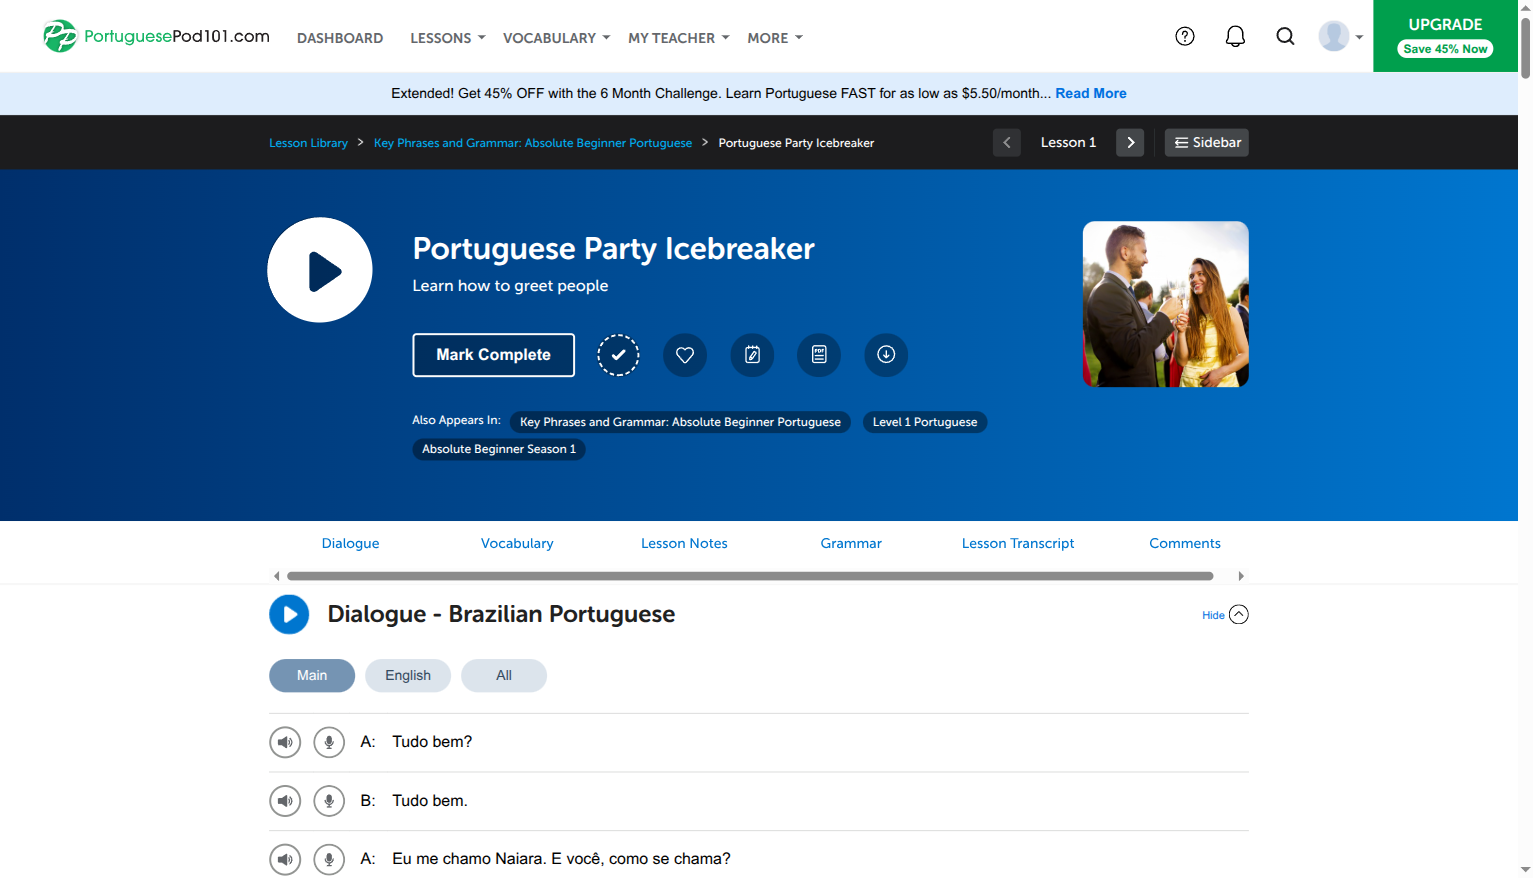Switch to the Comments tab
The width and height of the screenshot is (1533, 878).
tap(1185, 543)
